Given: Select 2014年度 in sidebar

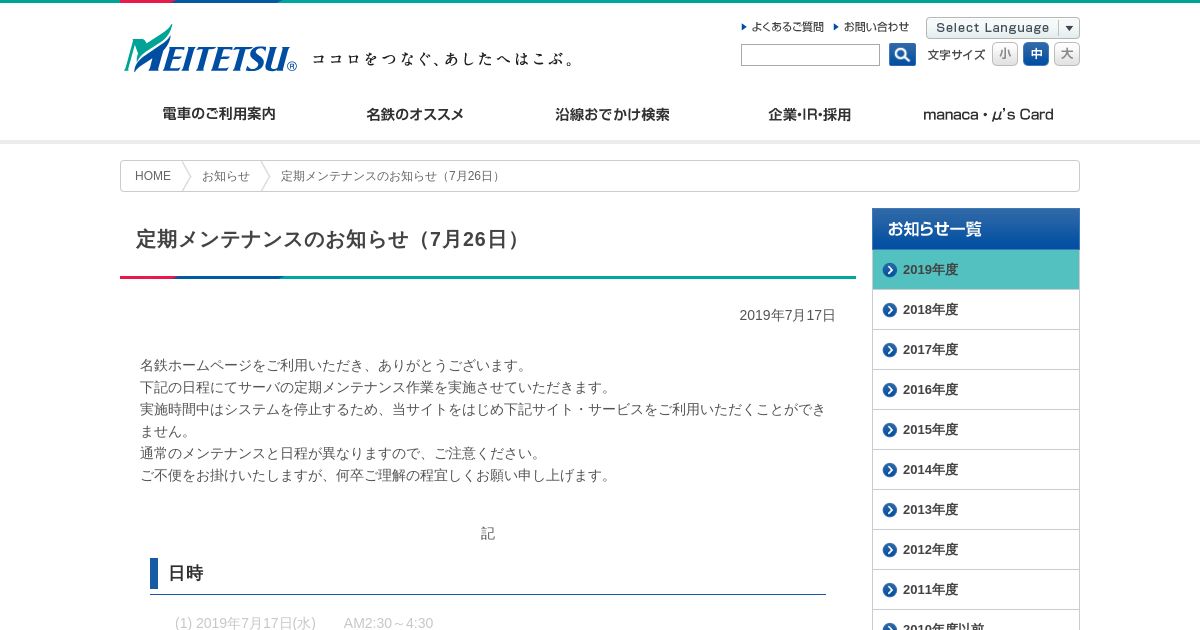Looking at the screenshot, I should click(x=976, y=470).
